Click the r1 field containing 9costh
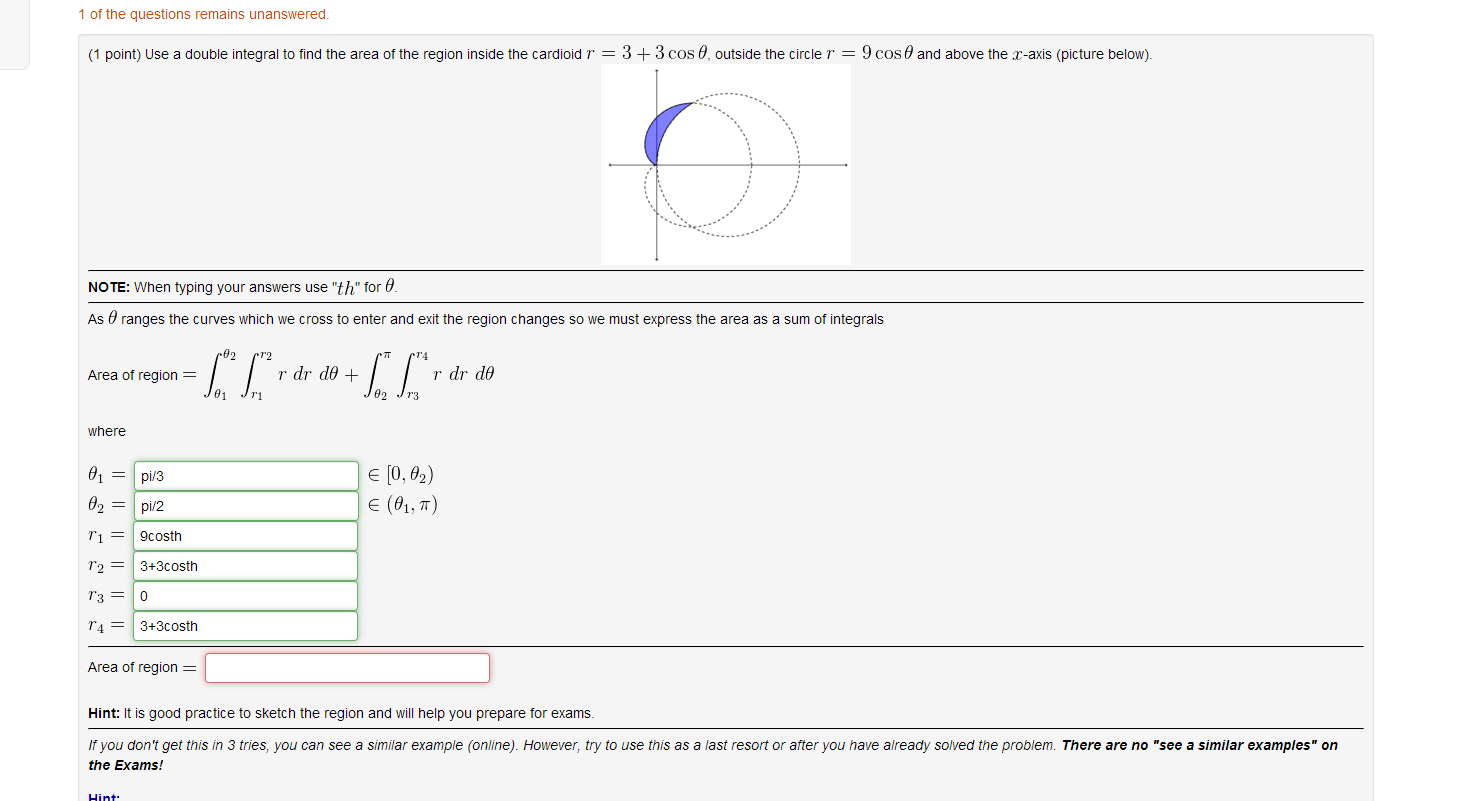1460x801 pixels. pos(245,535)
